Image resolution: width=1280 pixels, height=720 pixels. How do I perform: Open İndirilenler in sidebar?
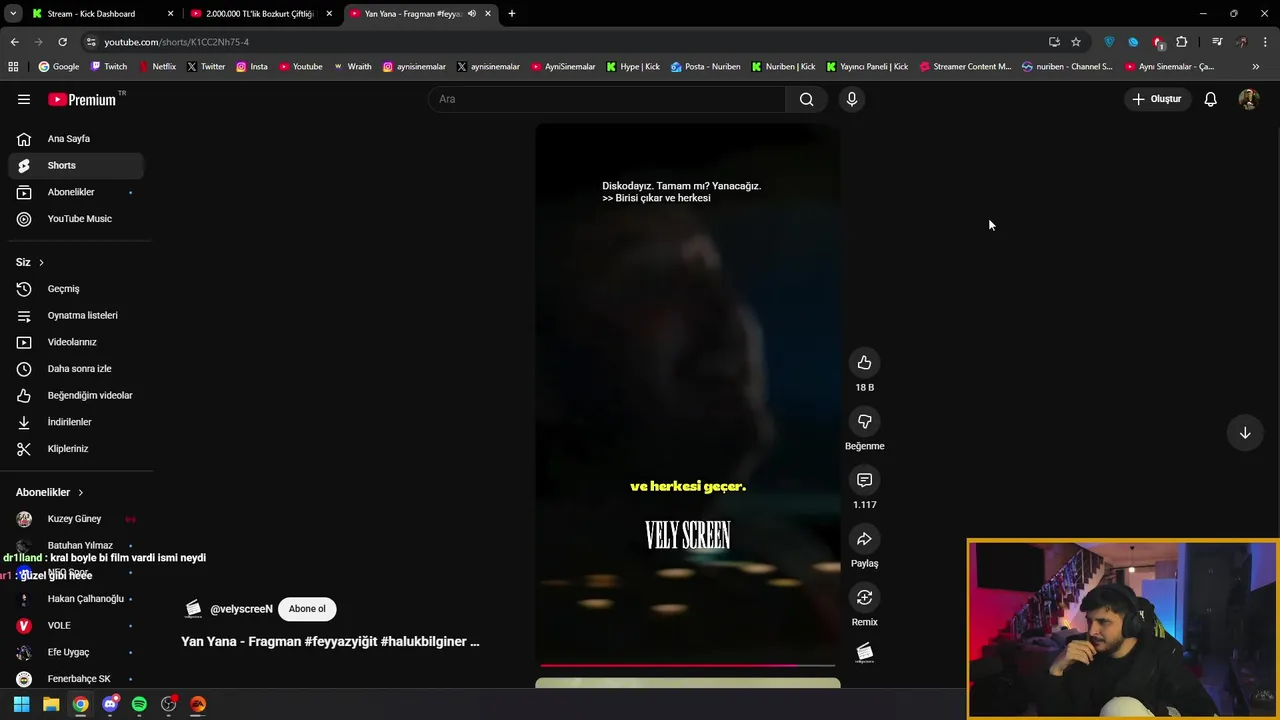pos(76,422)
